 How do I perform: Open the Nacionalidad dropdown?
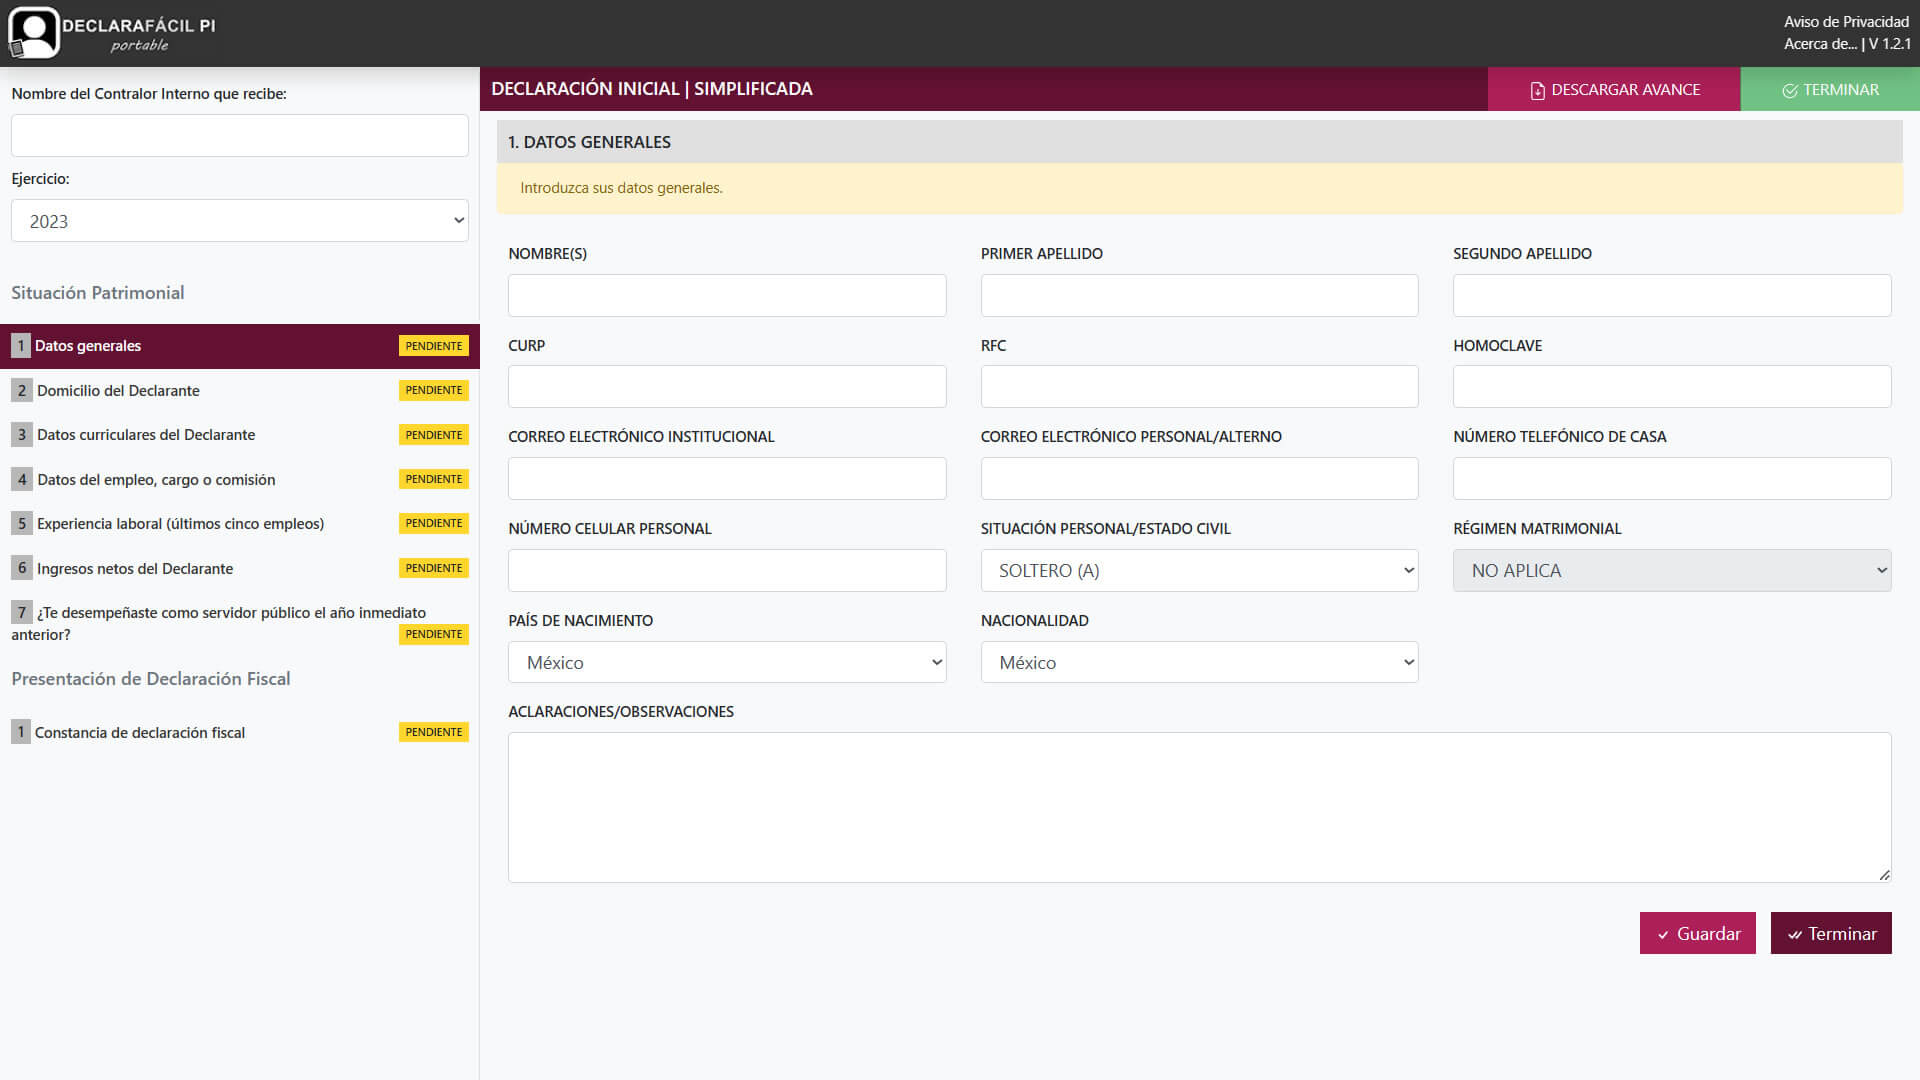click(1199, 662)
